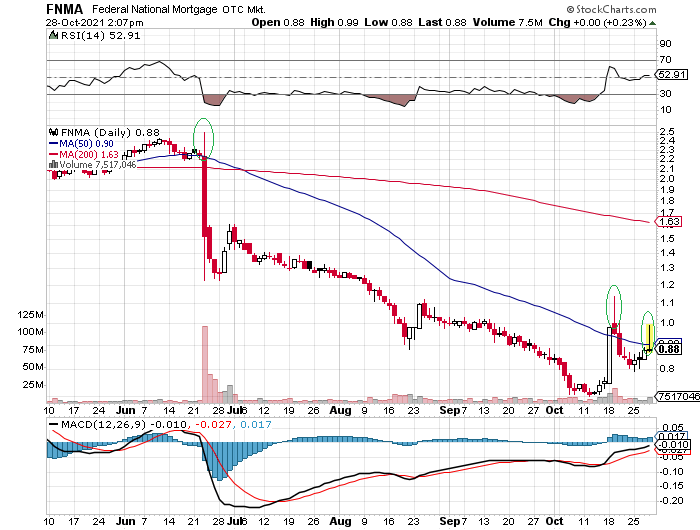Screen dimensions: 700x530
Task: Click the volume bars icon in legend
Action: click(x=53, y=165)
